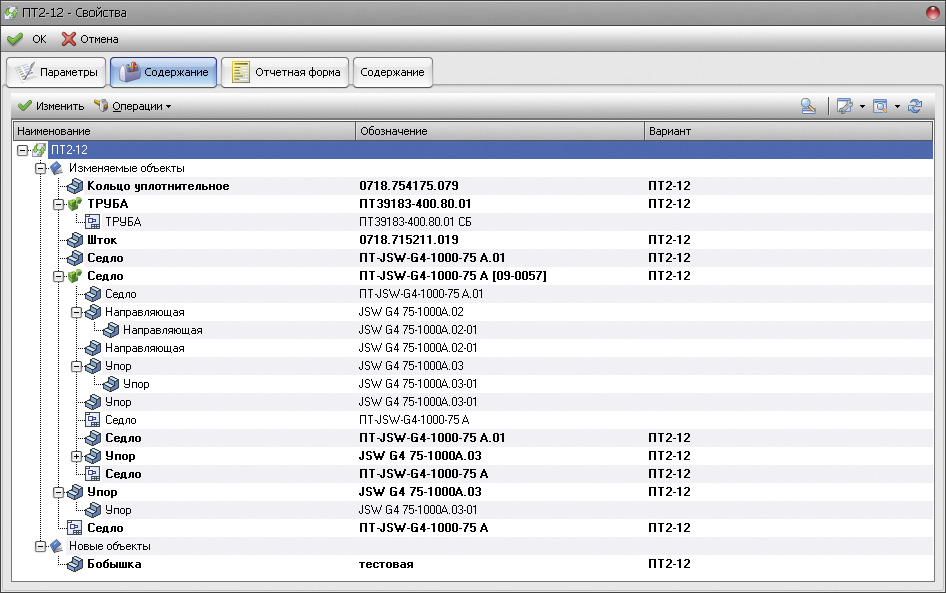Click the preview window magnifier icon
This screenshot has height=593, width=946.
(880, 106)
